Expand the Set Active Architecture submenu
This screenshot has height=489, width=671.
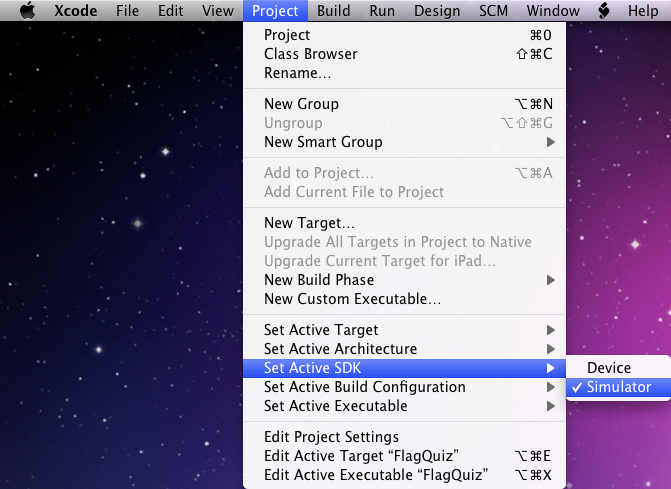click(x=404, y=349)
